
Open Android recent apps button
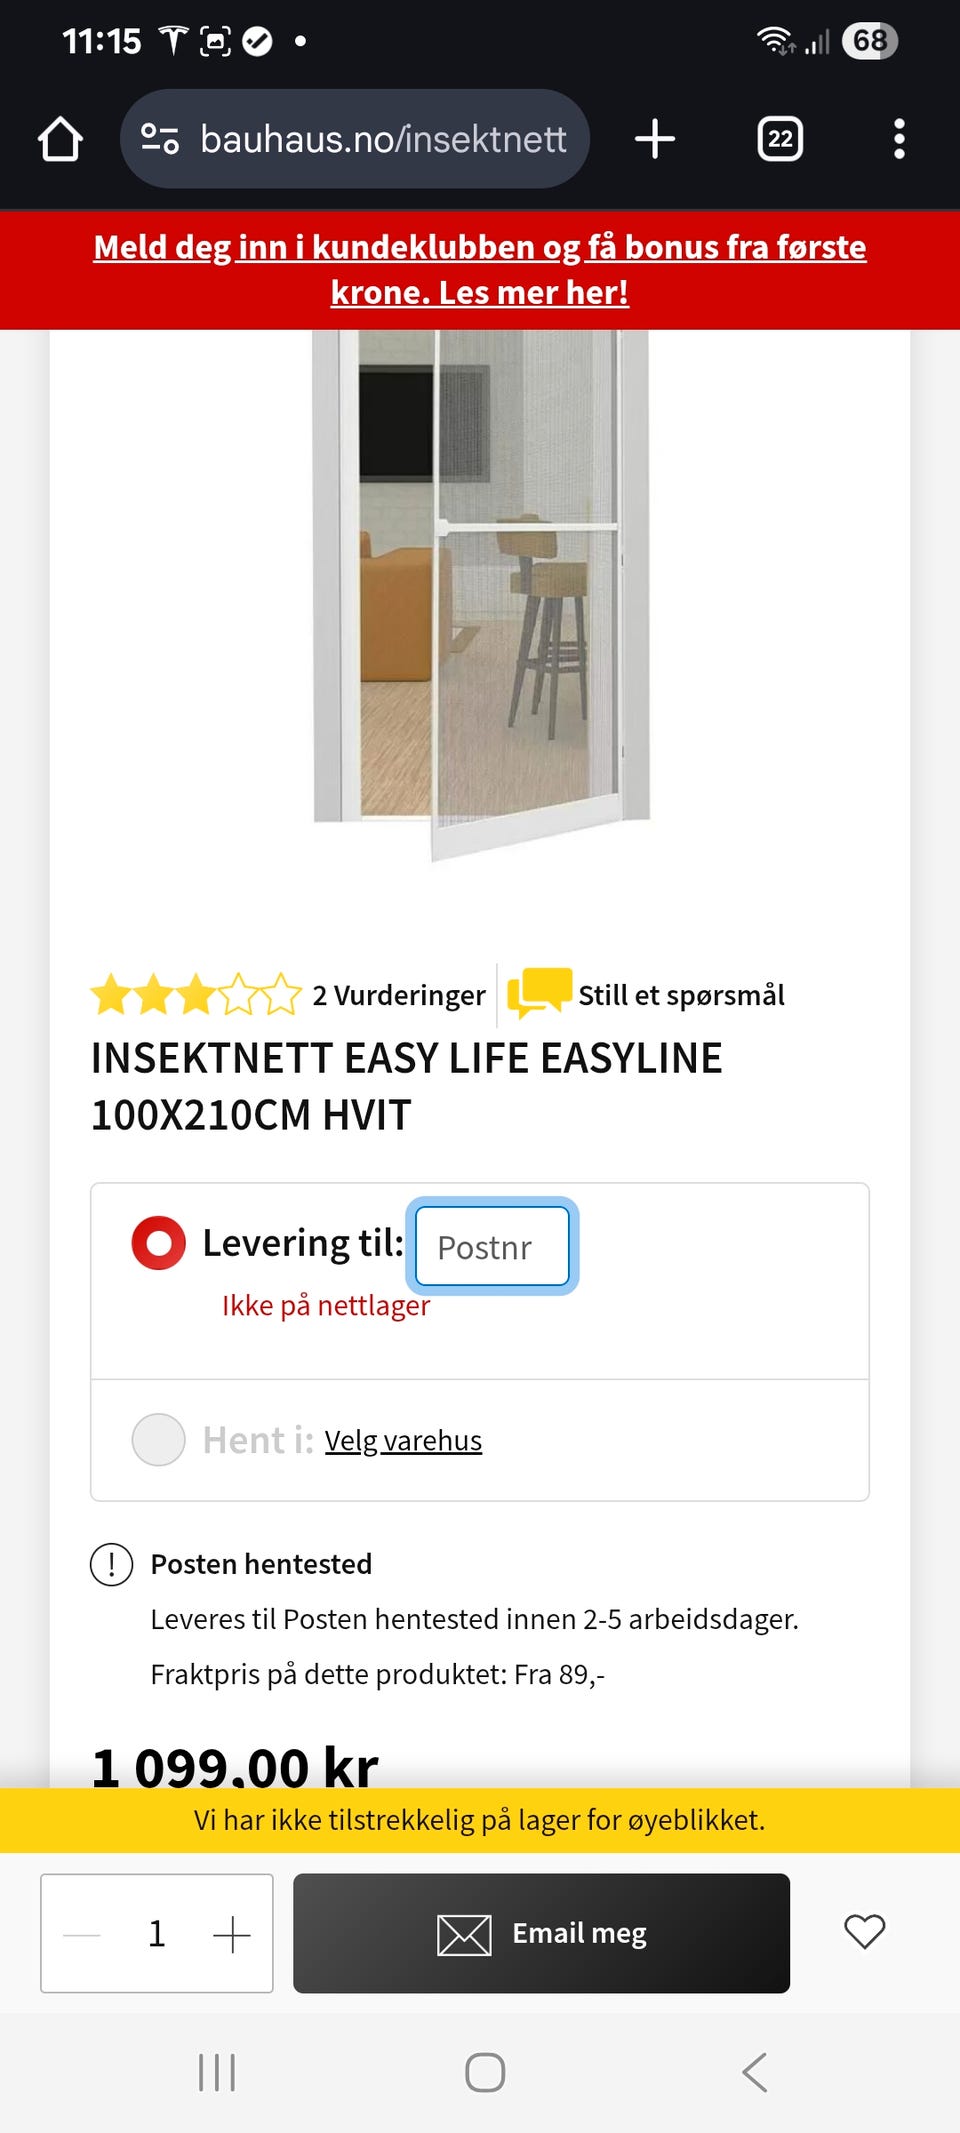[x=217, y=2072]
